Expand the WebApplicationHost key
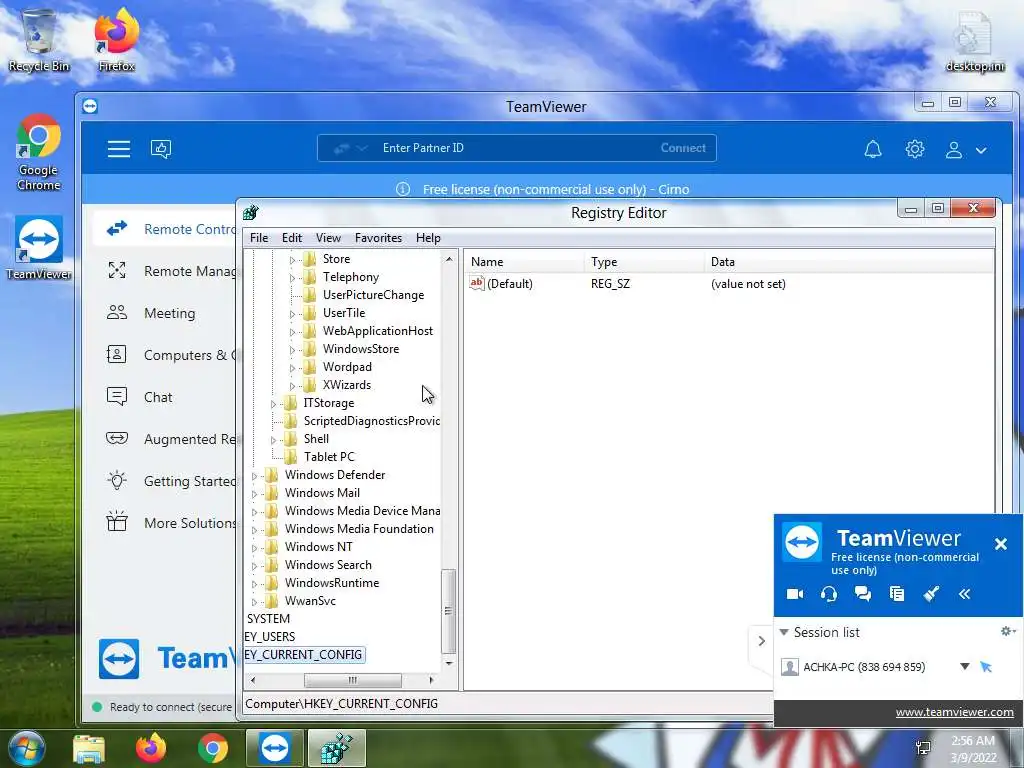 click(292, 332)
